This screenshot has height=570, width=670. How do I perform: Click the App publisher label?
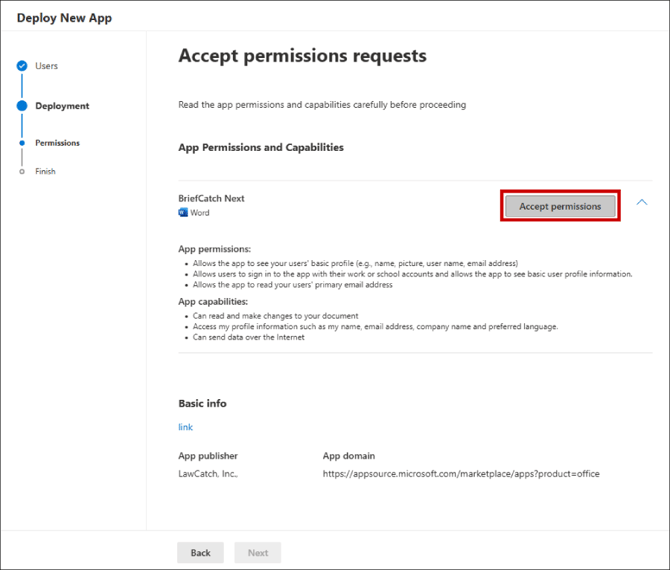click(208, 456)
